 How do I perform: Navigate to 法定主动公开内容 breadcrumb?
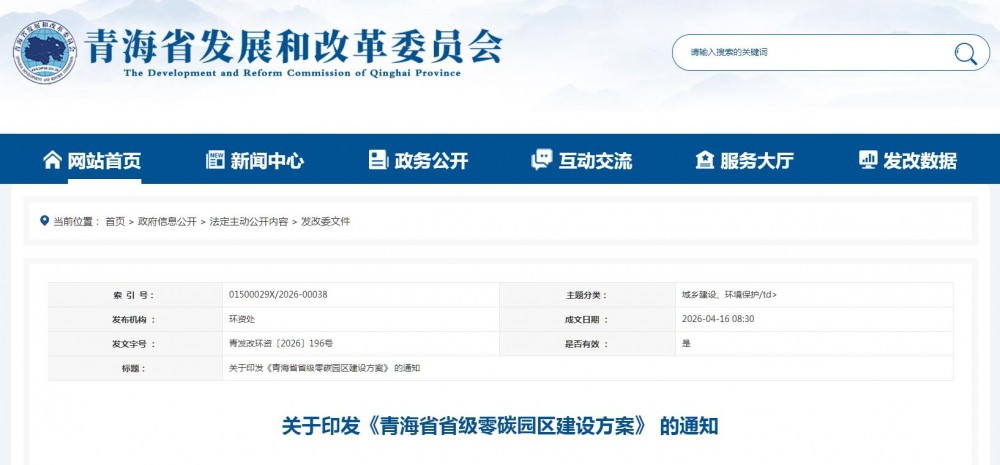coord(248,222)
